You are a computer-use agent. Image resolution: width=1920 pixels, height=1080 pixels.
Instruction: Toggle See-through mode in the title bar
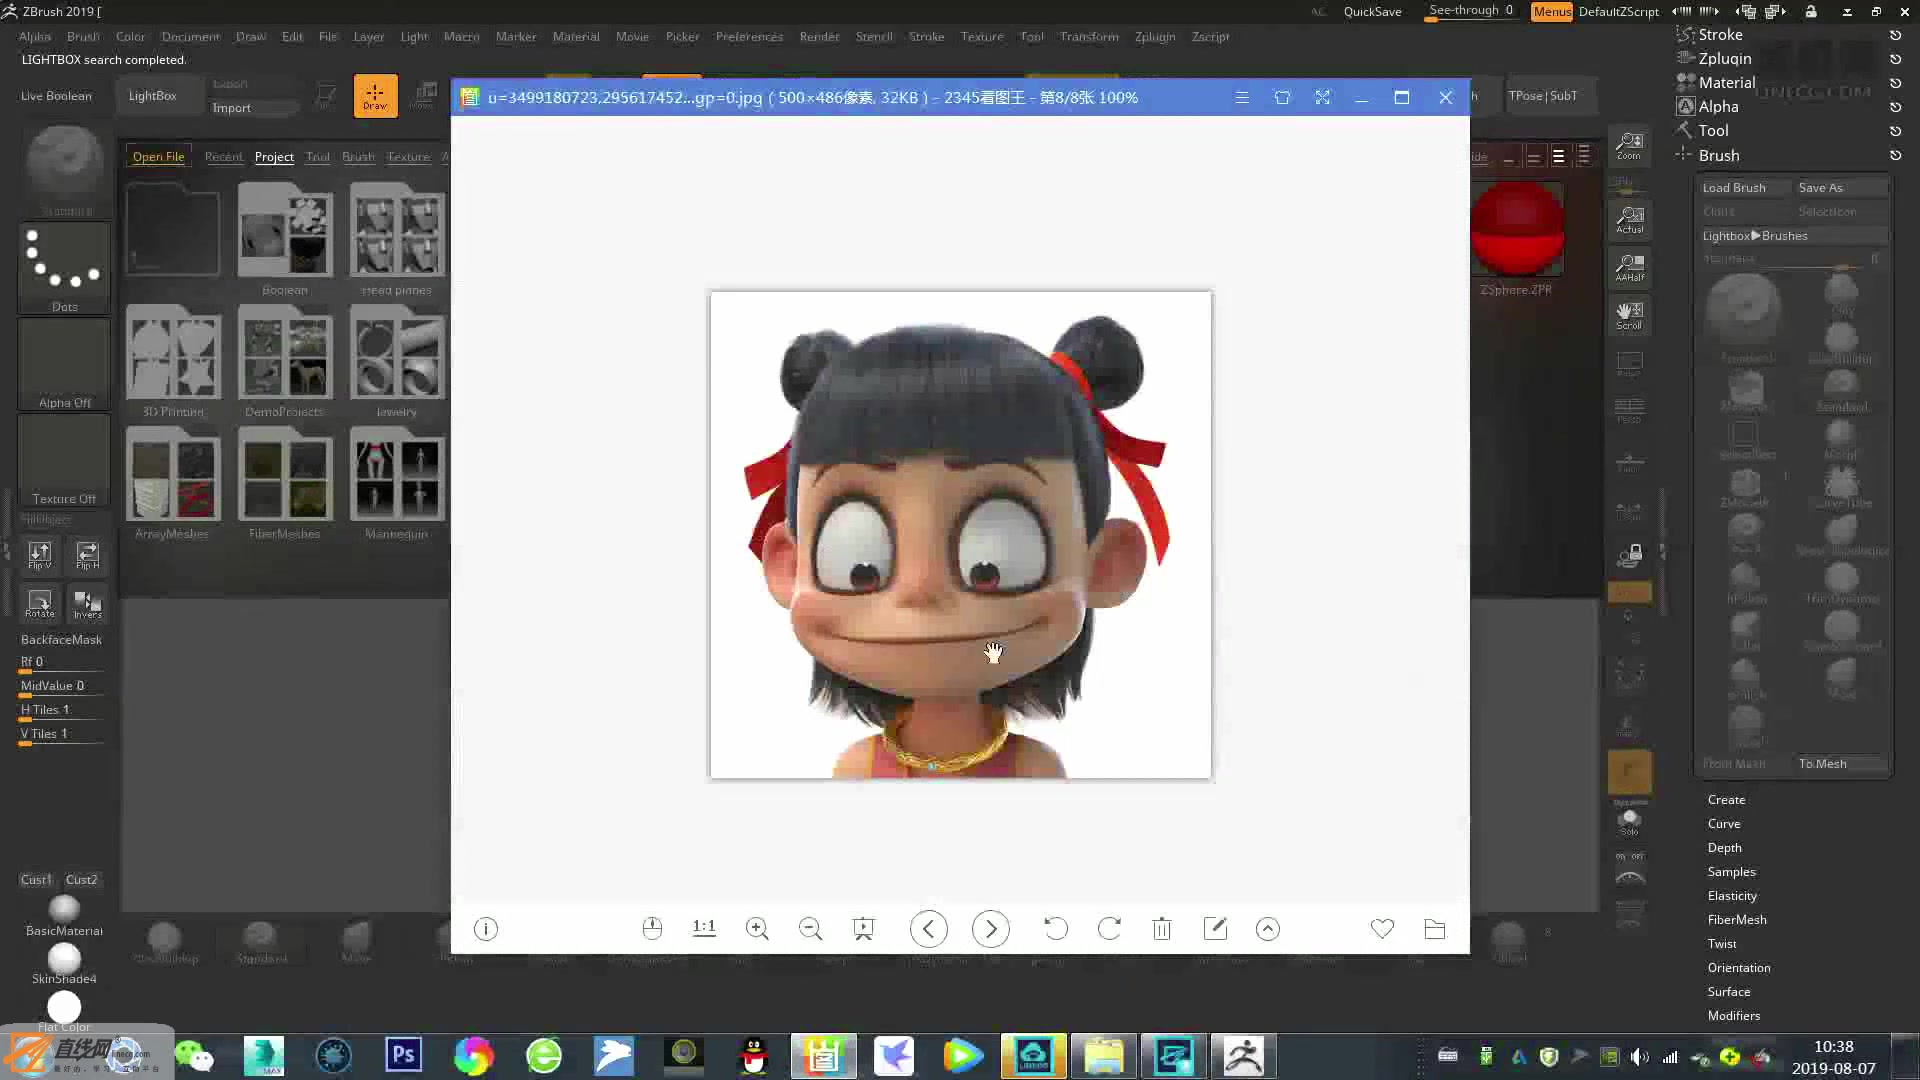[x=1464, y=11]
